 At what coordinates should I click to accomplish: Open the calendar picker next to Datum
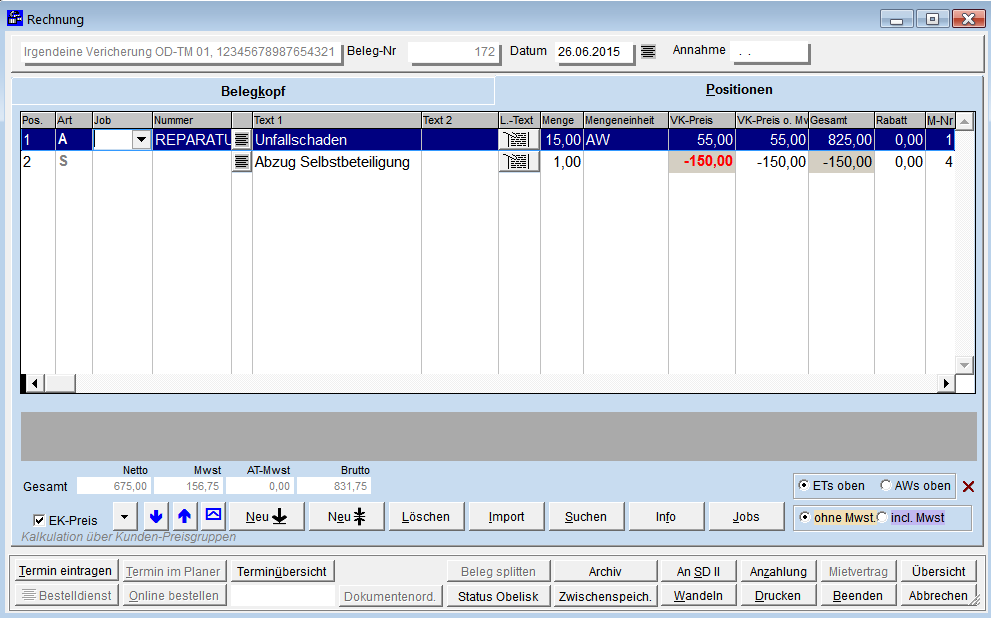pyautogui.click(x=648, y=52)
